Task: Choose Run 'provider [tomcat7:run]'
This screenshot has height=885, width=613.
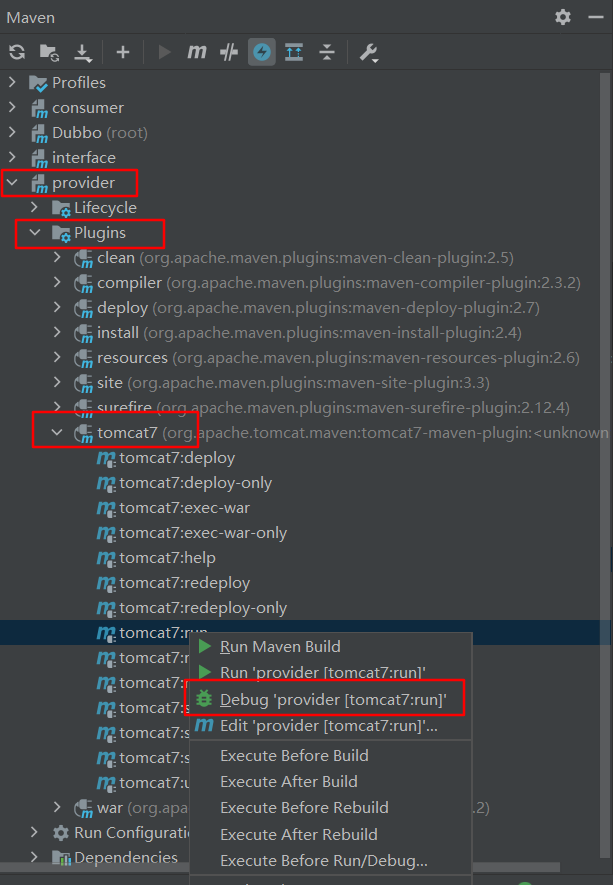Action: pyautogui.click(x=330, y=672)
